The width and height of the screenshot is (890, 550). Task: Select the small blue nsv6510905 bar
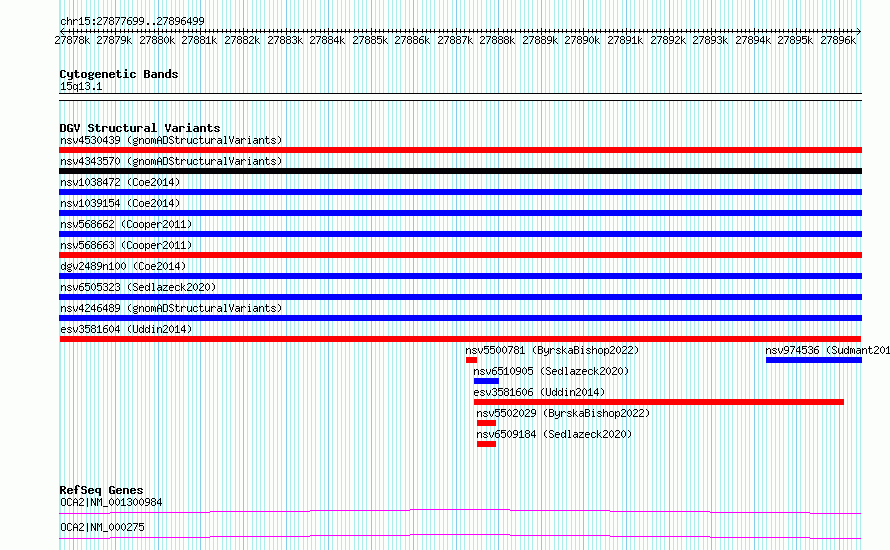[486, 381]
